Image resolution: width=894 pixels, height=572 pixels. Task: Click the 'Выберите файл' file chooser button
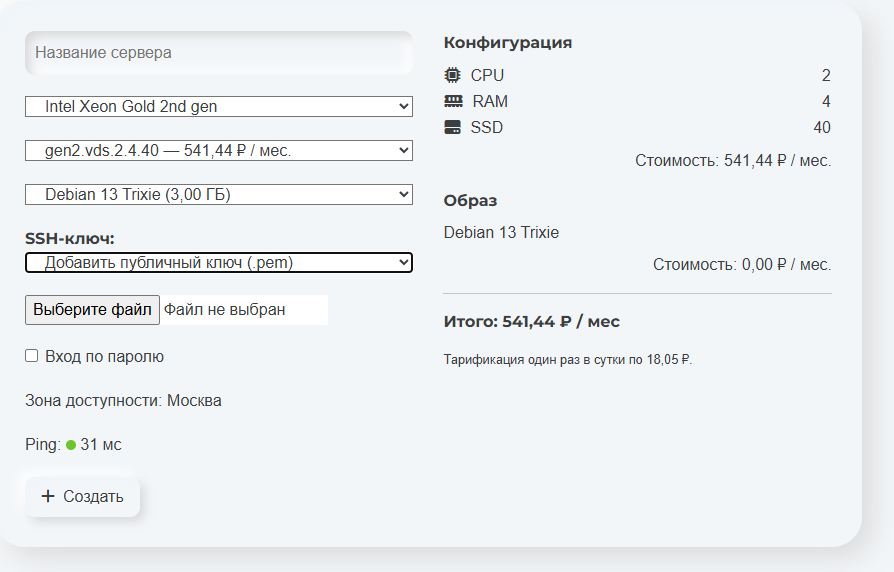[92, 310]
